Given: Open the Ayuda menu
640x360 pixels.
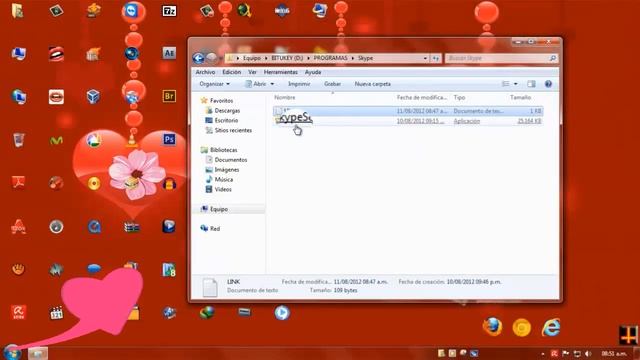Looking at the screenshot, I should pyautogui.click(x=313, y=72).
